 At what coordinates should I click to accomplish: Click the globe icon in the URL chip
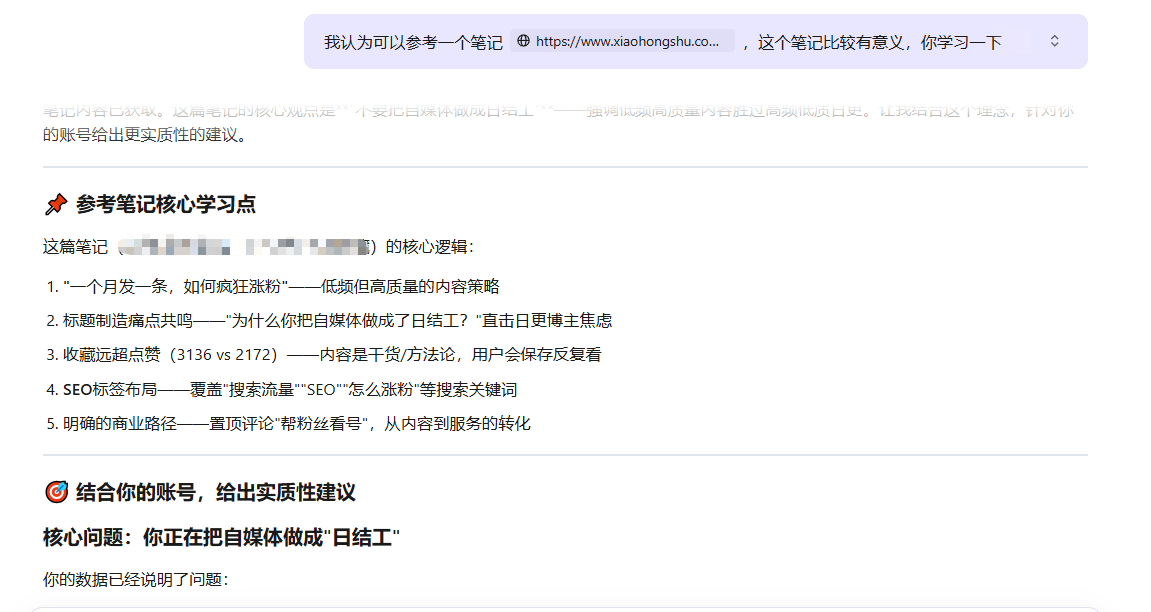point(523,41)
